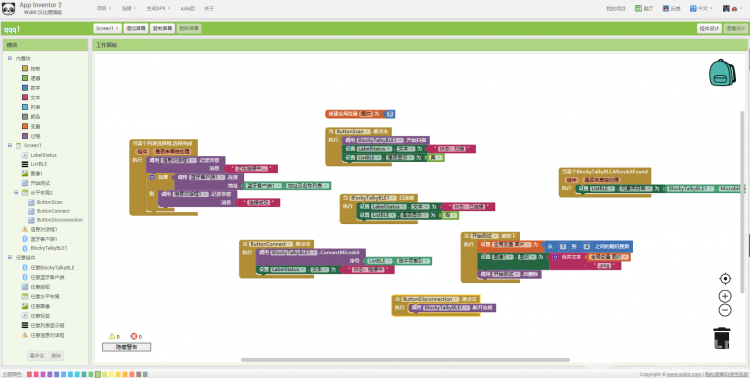This screenshot has height=378, width=750.
Task: Pick the brown theme color swatch
Action: [139, 374]
